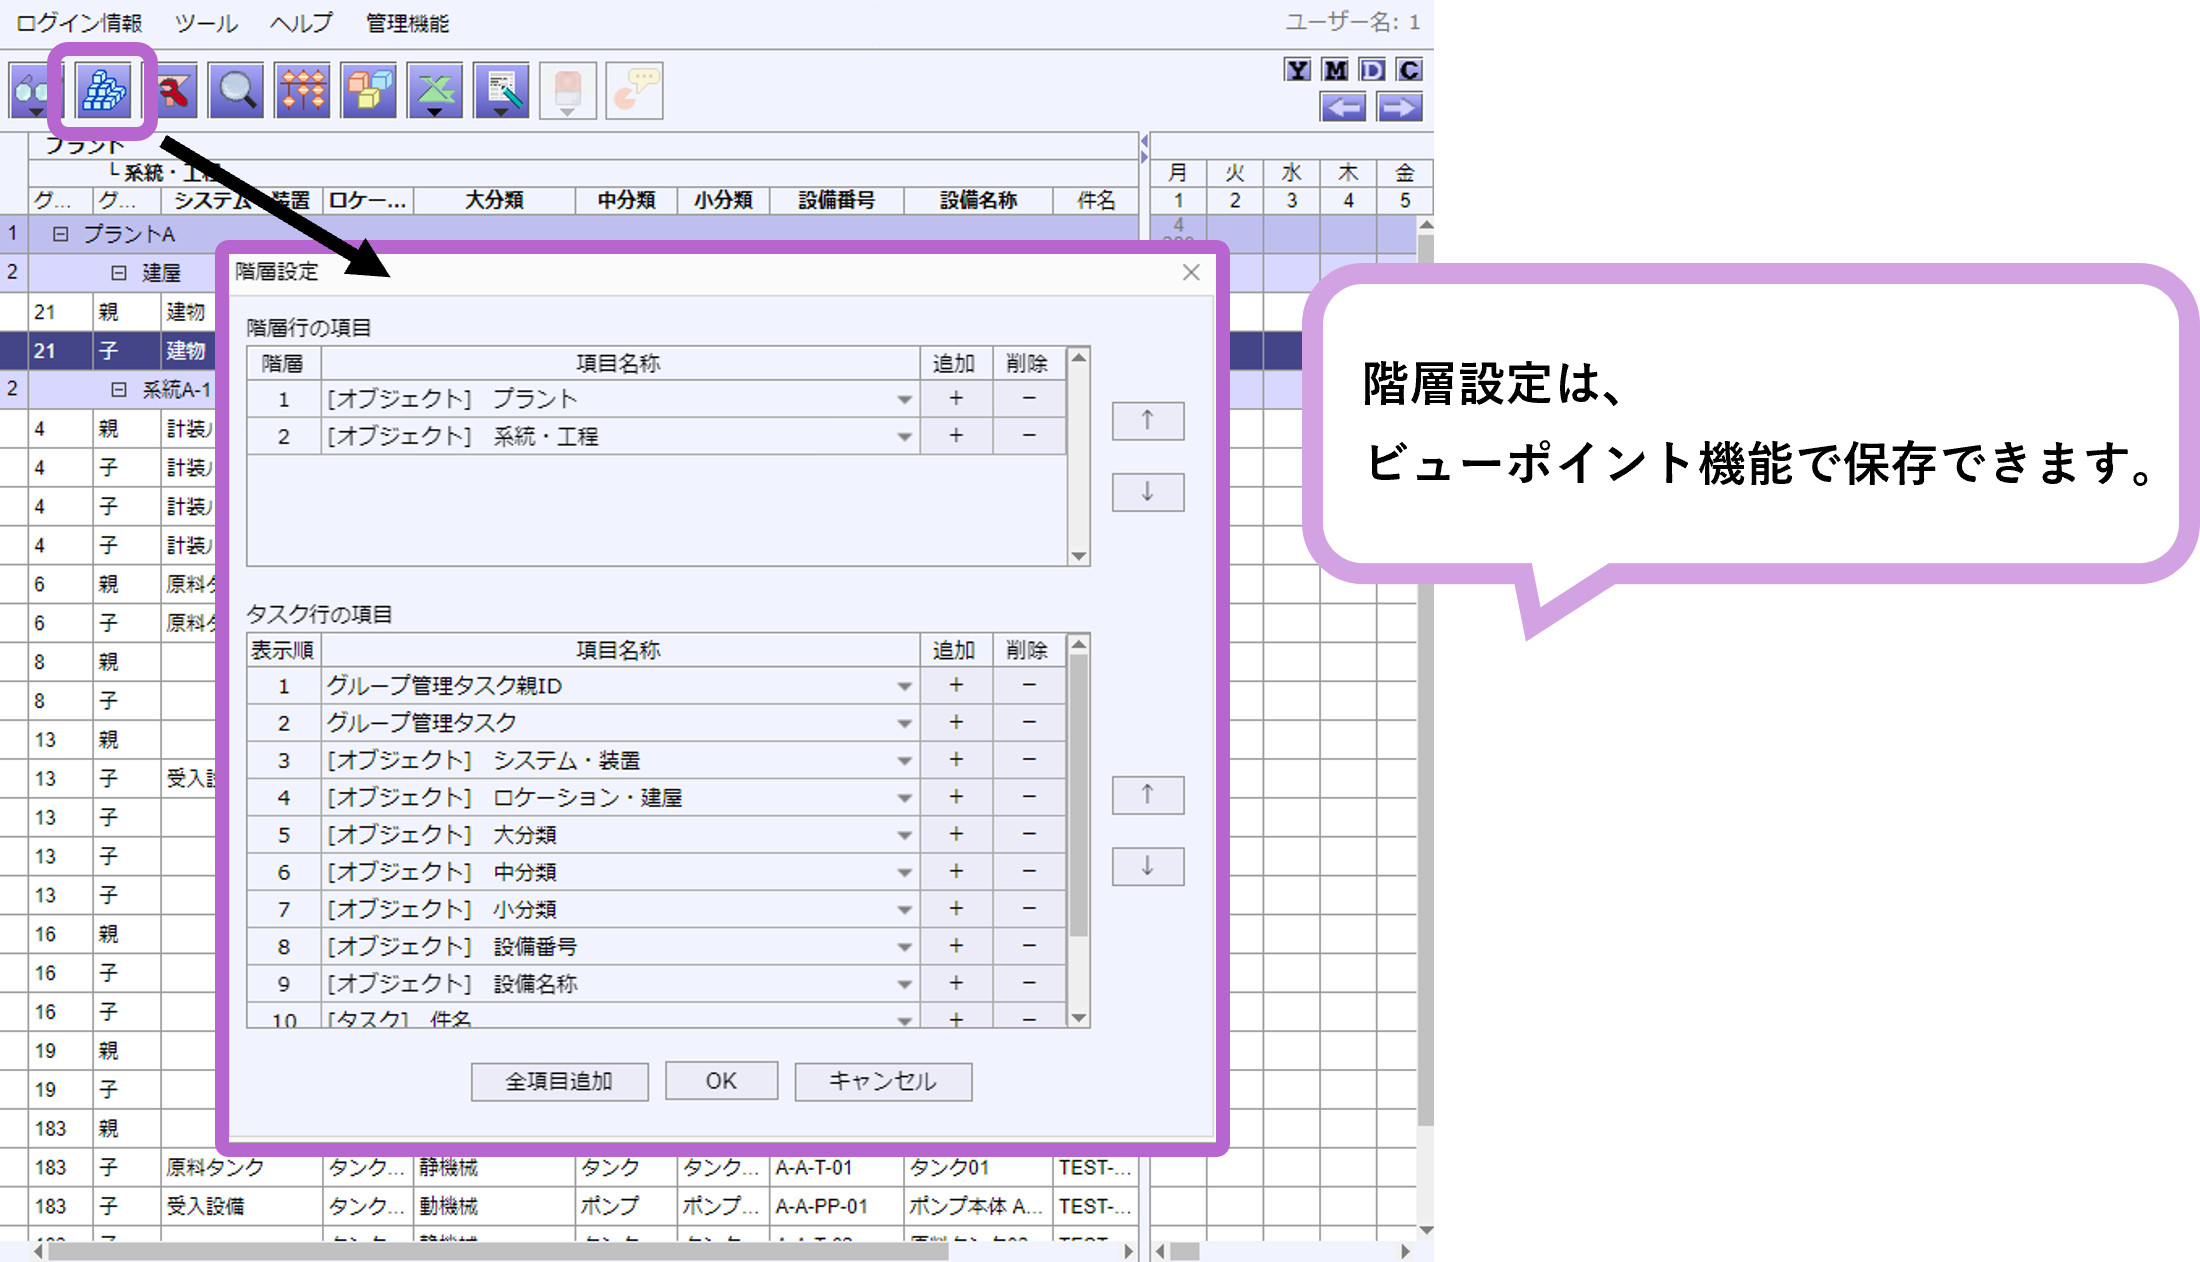Select the A-A-PP-01 equipment cell
Image resolution: width=2200 pixels, height=1262 pixels.
(836, 1207)
